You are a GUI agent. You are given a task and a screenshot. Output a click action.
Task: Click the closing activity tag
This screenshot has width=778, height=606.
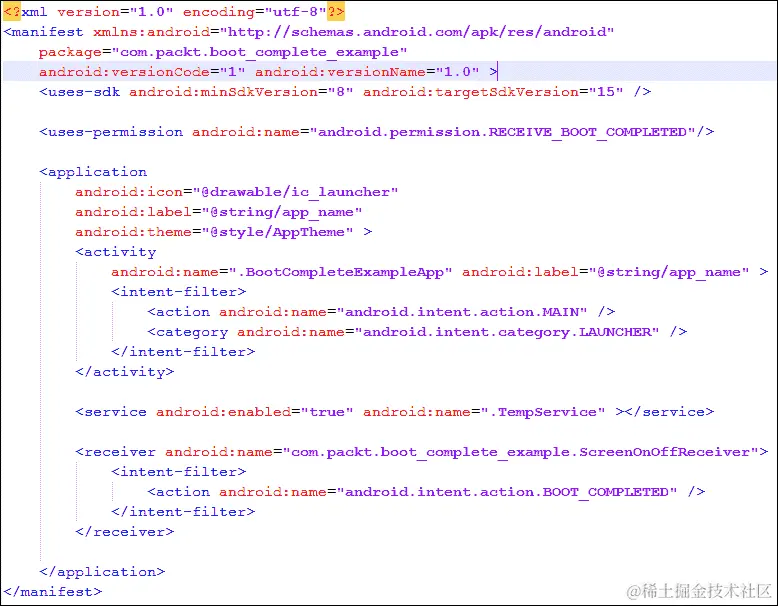coord(125,372)
